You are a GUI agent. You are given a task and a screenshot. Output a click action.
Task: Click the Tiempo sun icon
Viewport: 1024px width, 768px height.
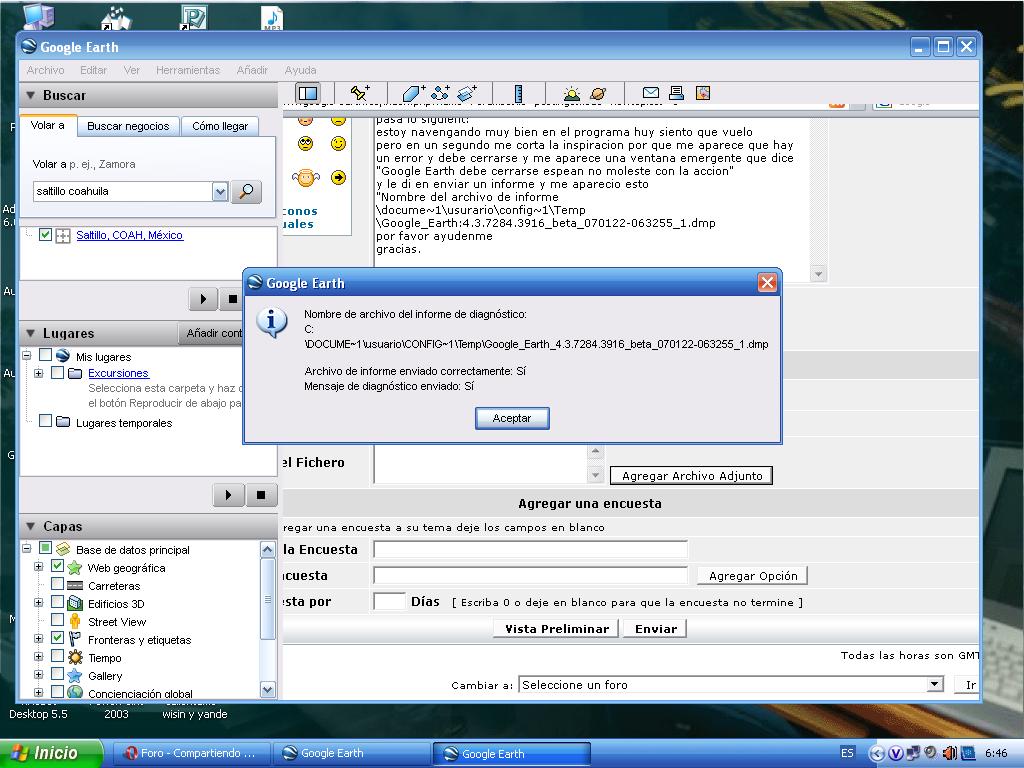point(75,657)
